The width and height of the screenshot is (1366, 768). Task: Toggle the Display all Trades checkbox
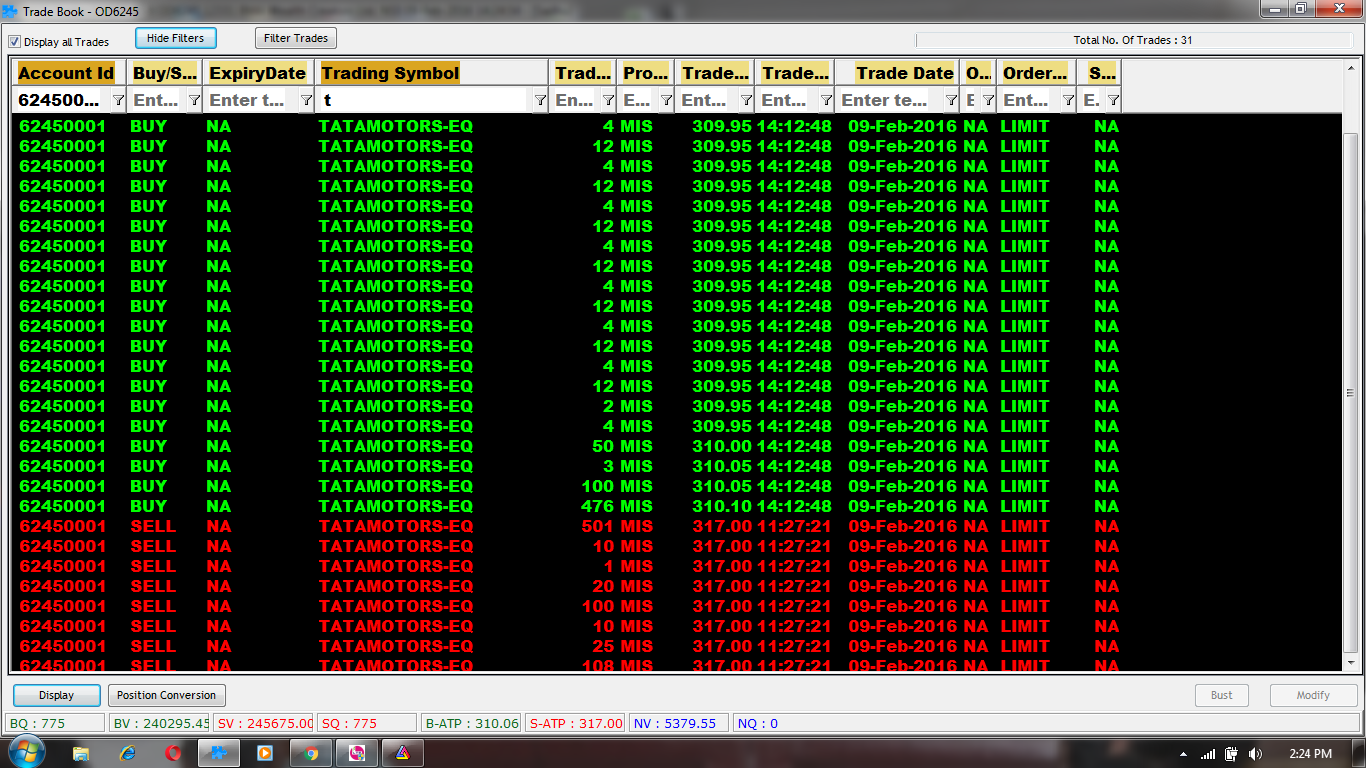[15, 42]
